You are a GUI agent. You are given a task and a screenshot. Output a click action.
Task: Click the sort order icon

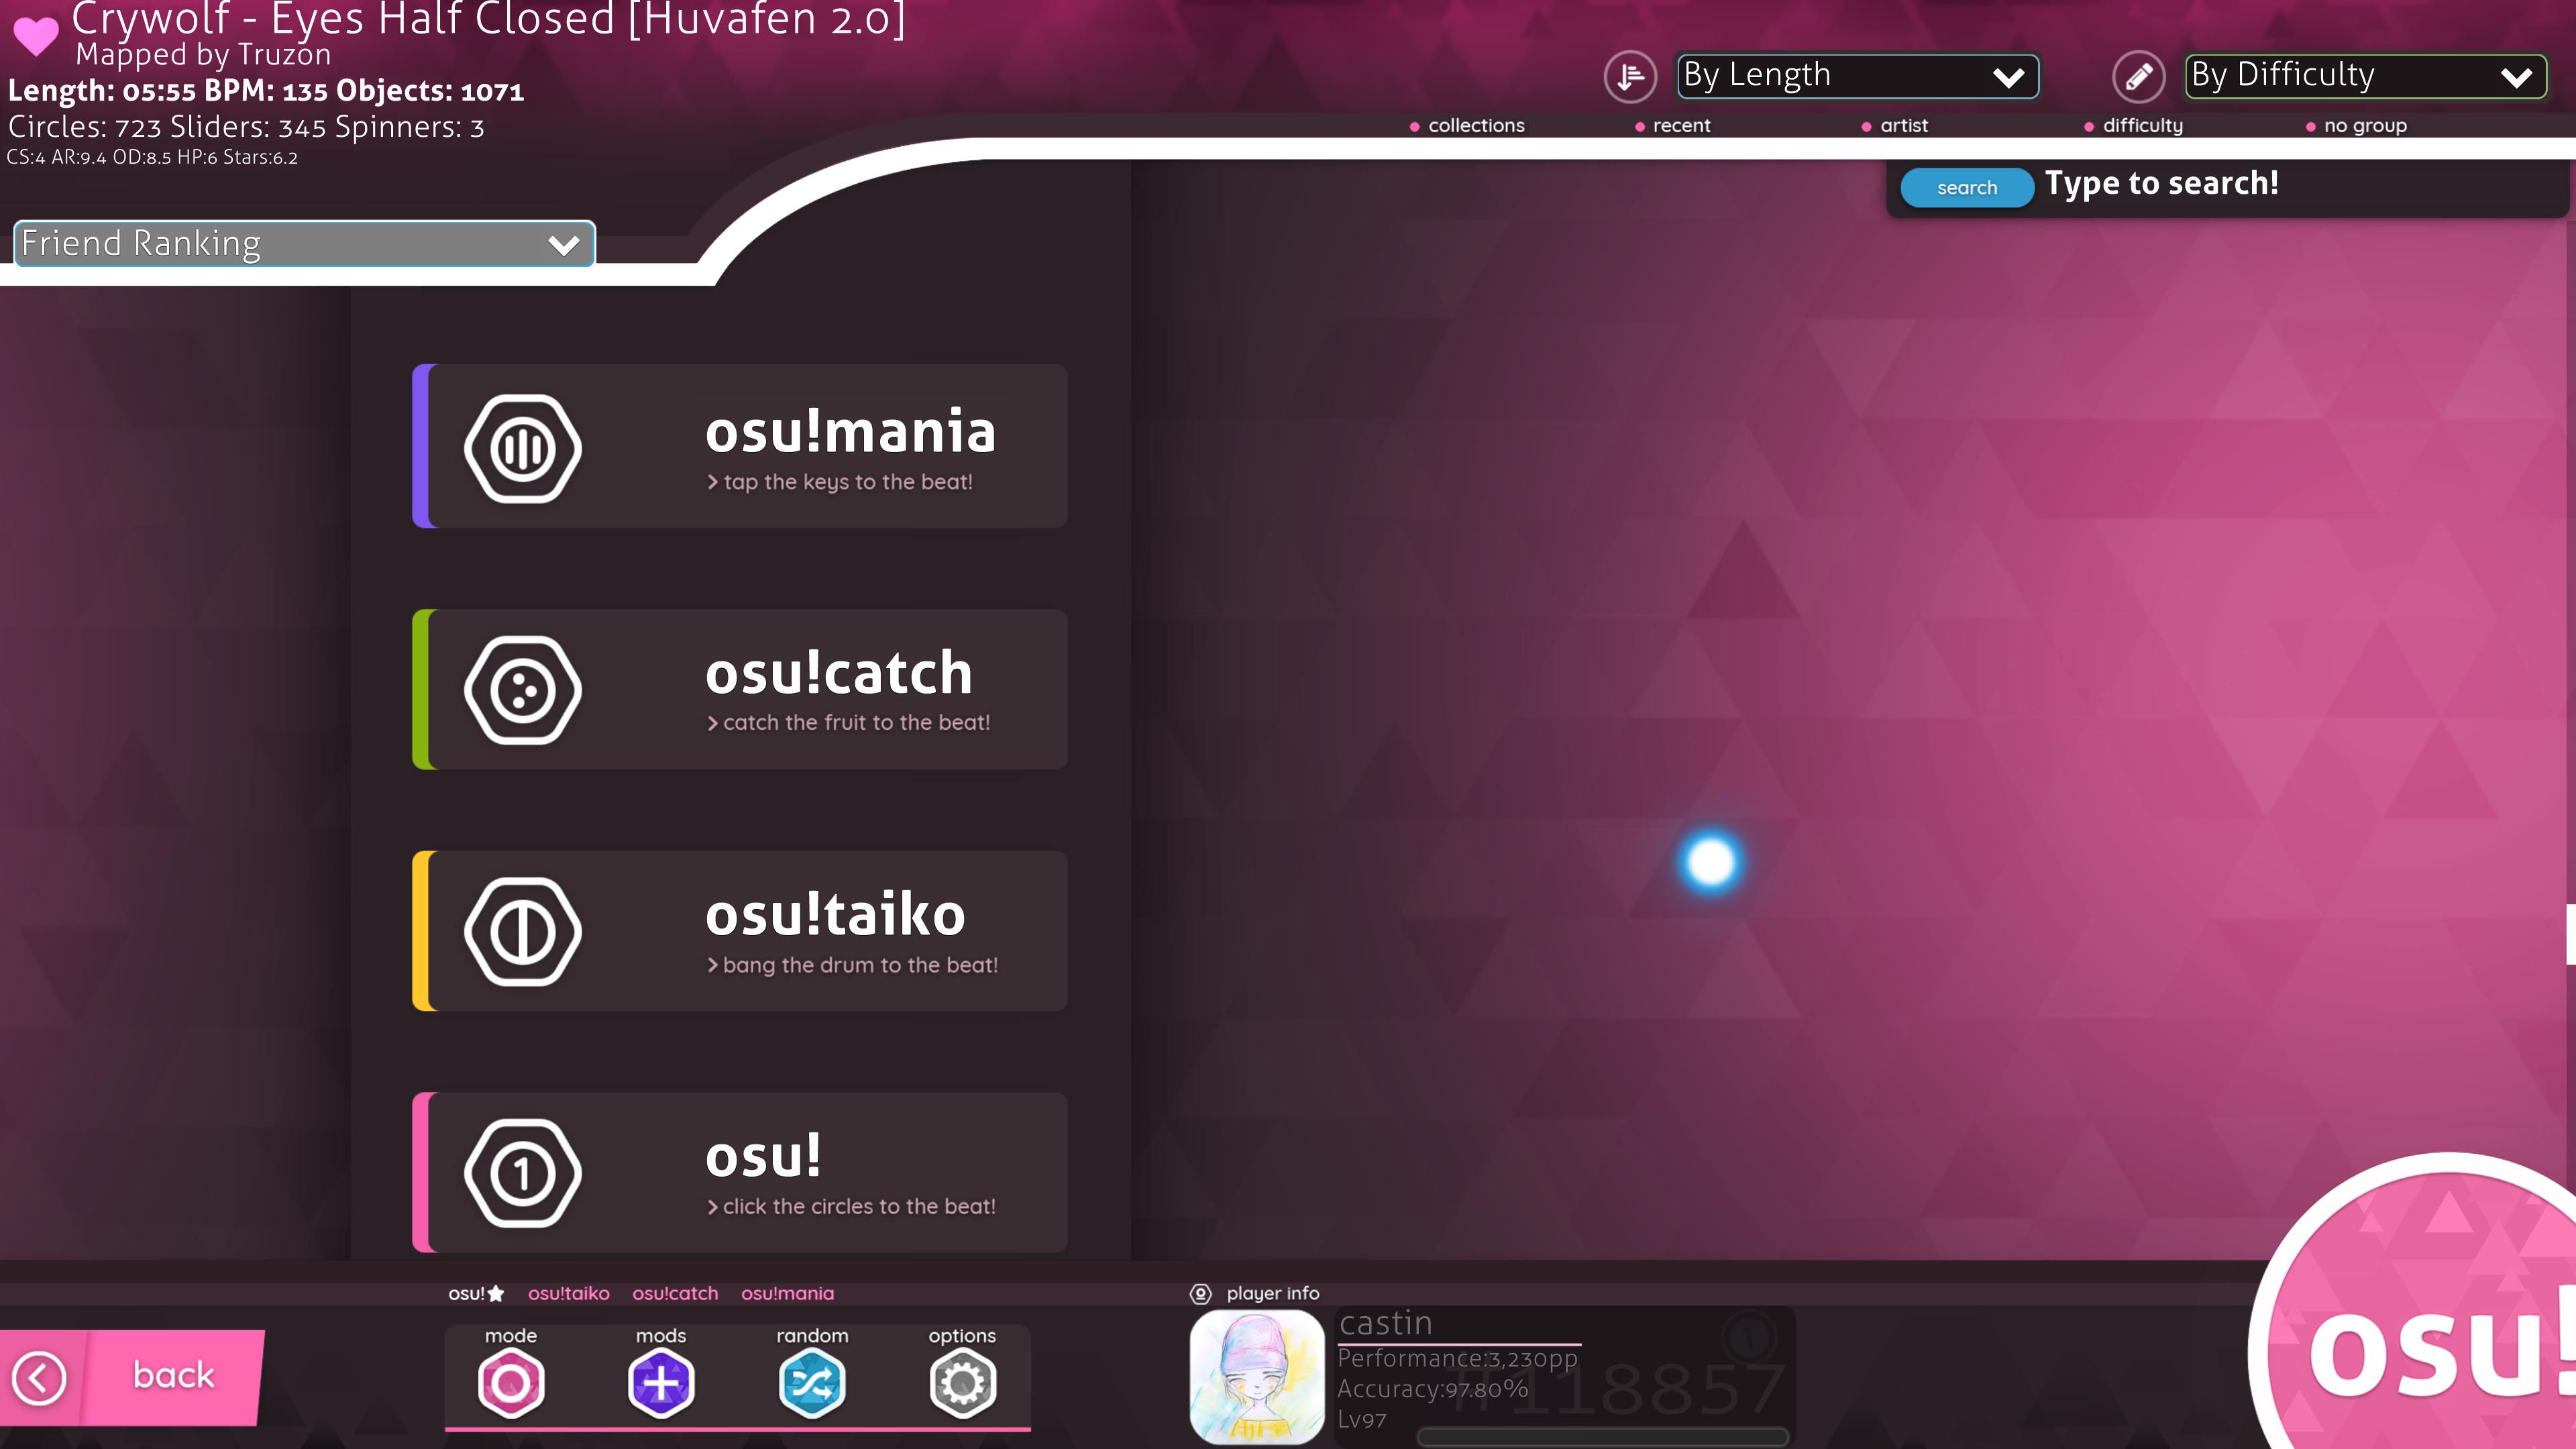click(1630, 76)
